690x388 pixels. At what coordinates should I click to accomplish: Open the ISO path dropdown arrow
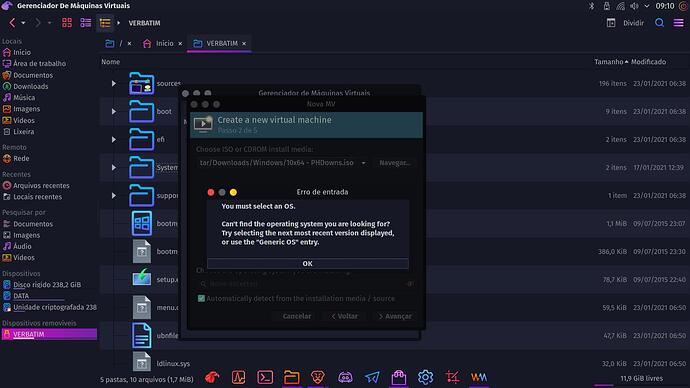click(363, 163)
